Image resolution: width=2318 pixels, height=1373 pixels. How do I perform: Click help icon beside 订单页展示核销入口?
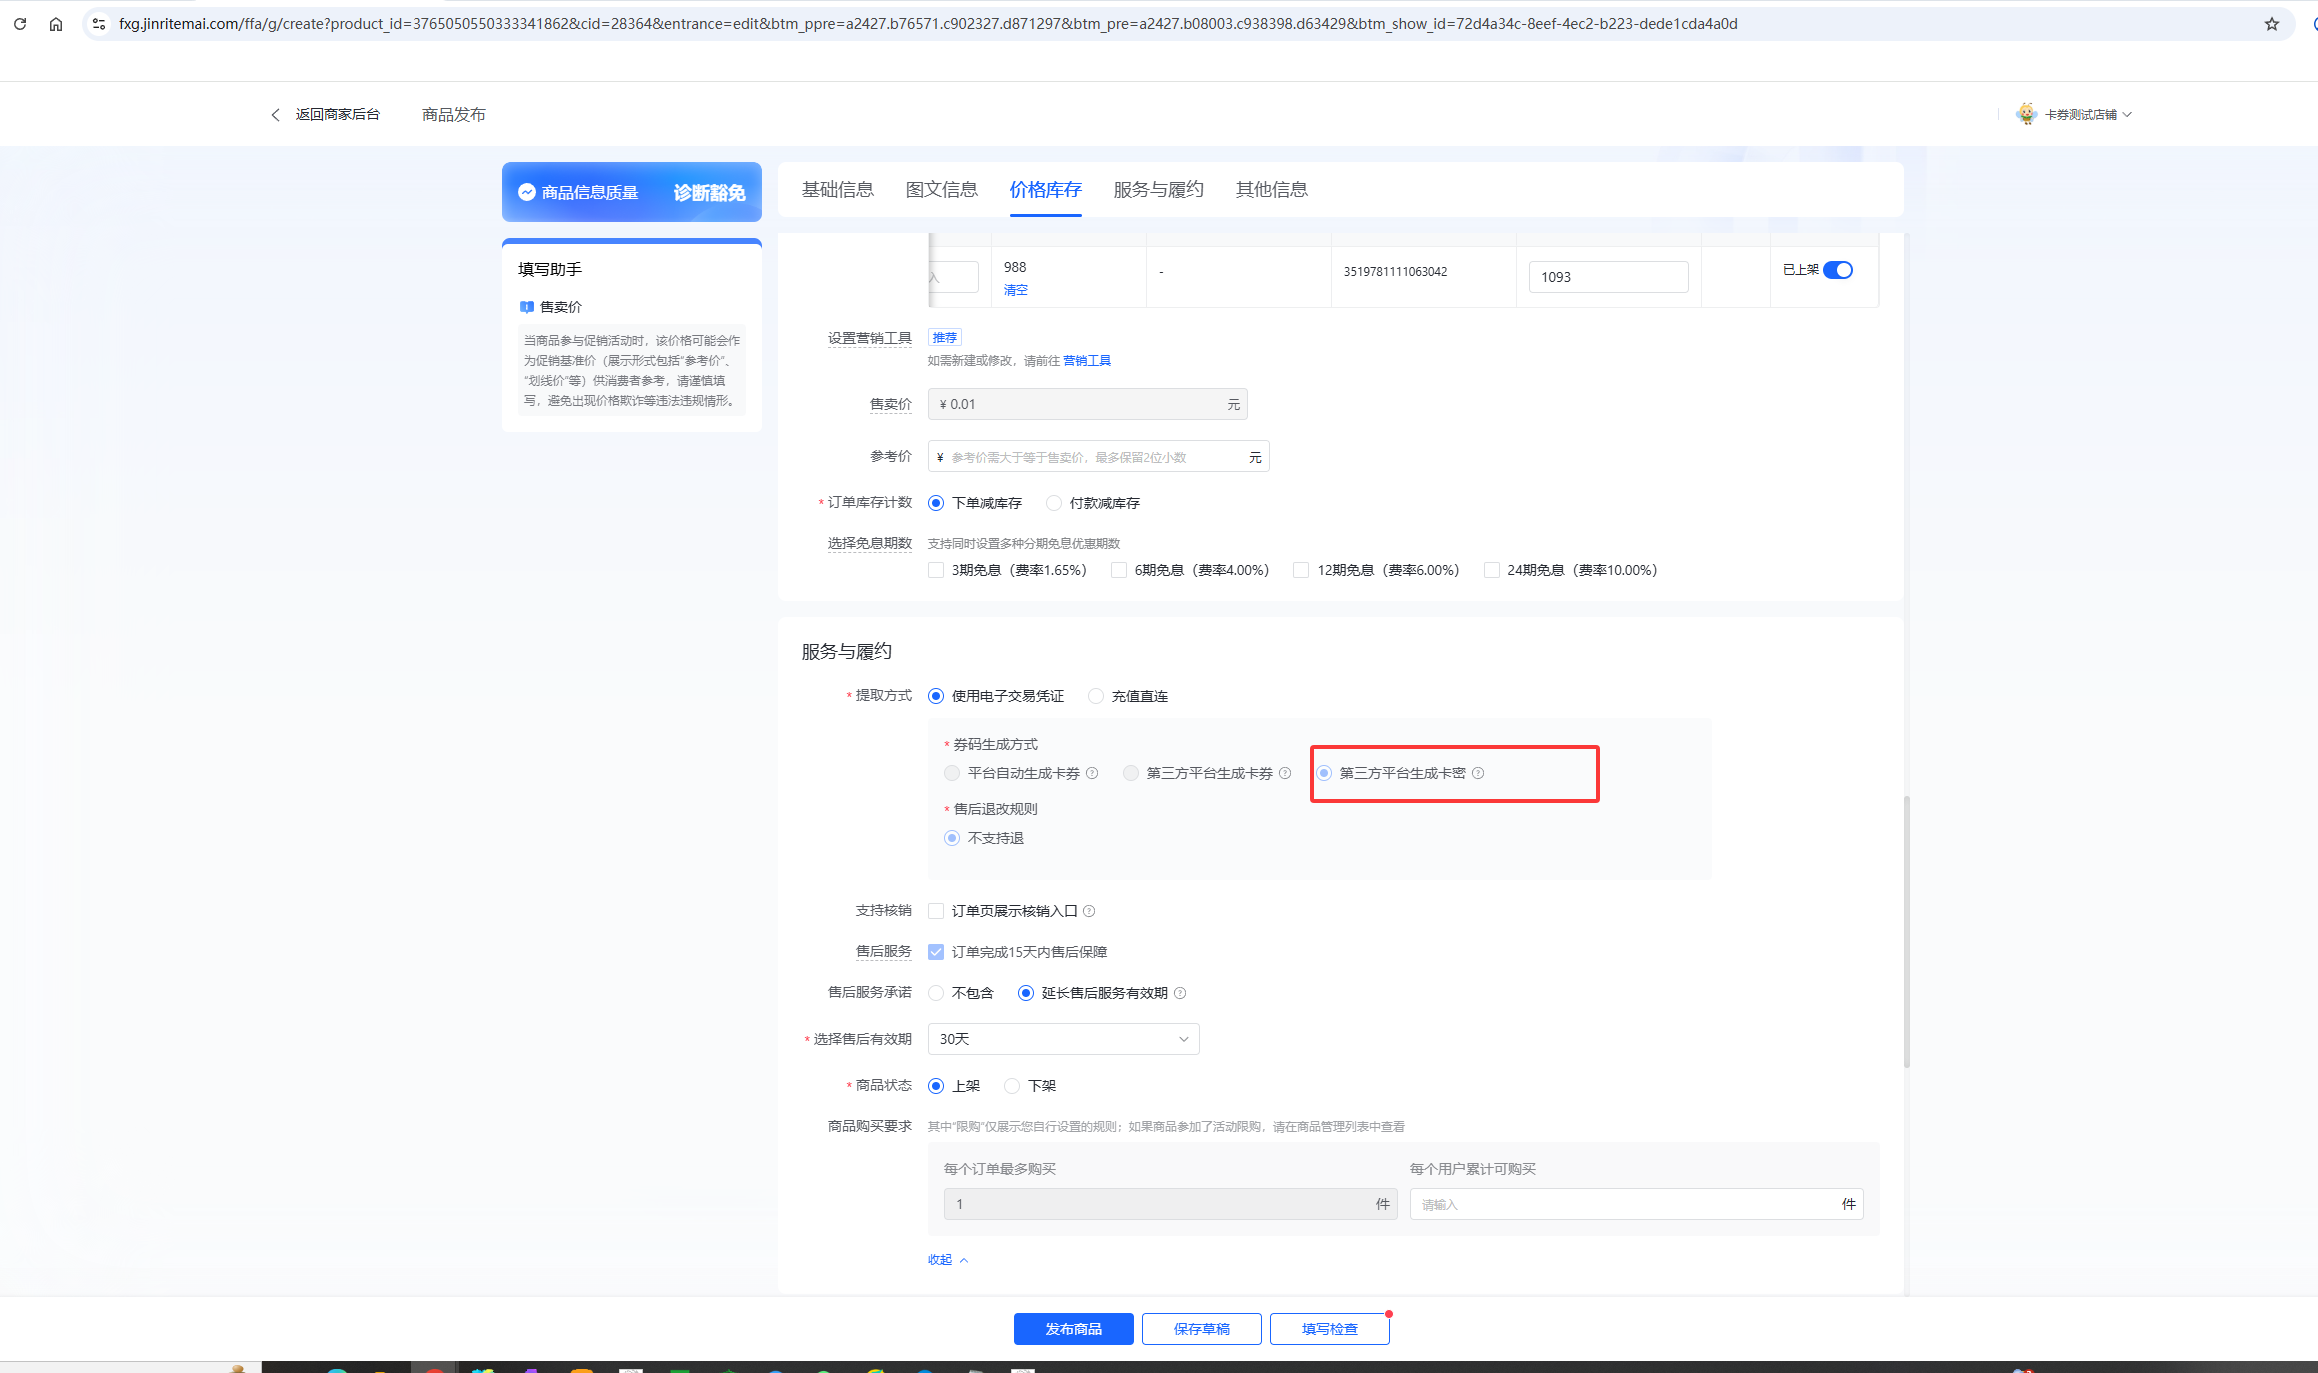click(1089, 911)
